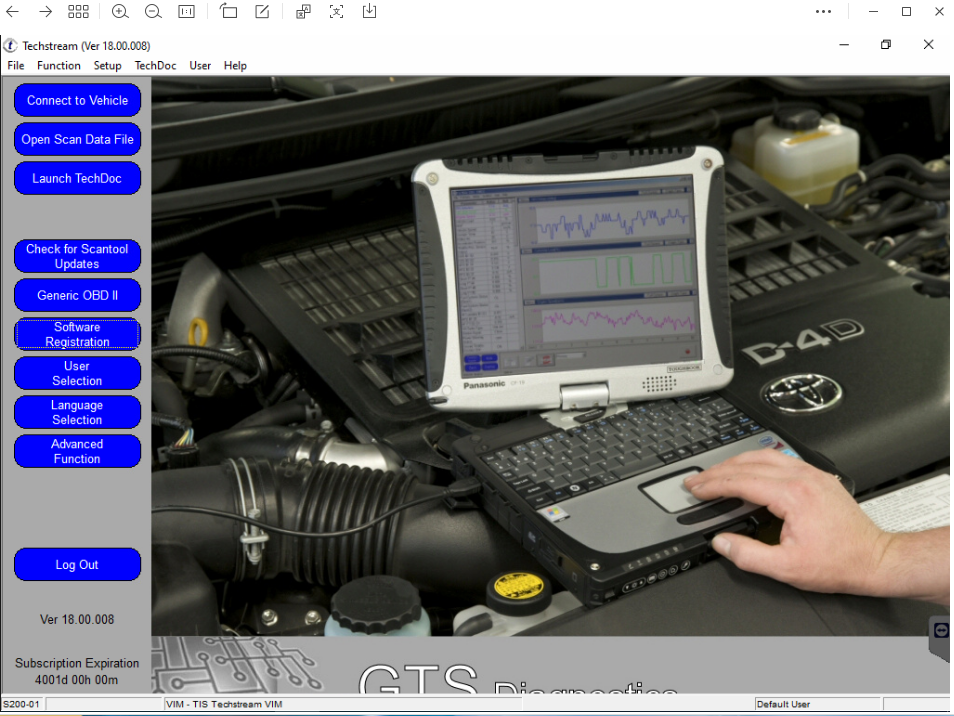Click the S200-01 status bar field
The height and width of the screenshot is (716, 954).
pos(23,704)
